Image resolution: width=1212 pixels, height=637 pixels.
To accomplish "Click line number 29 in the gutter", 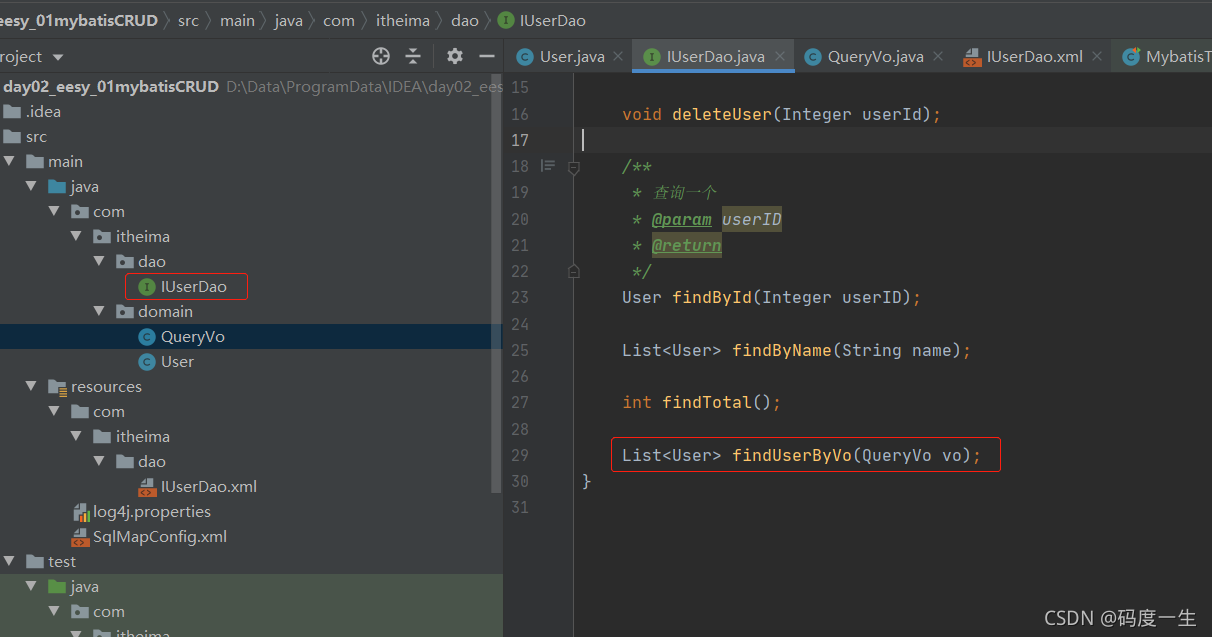I will pos(519,455).
